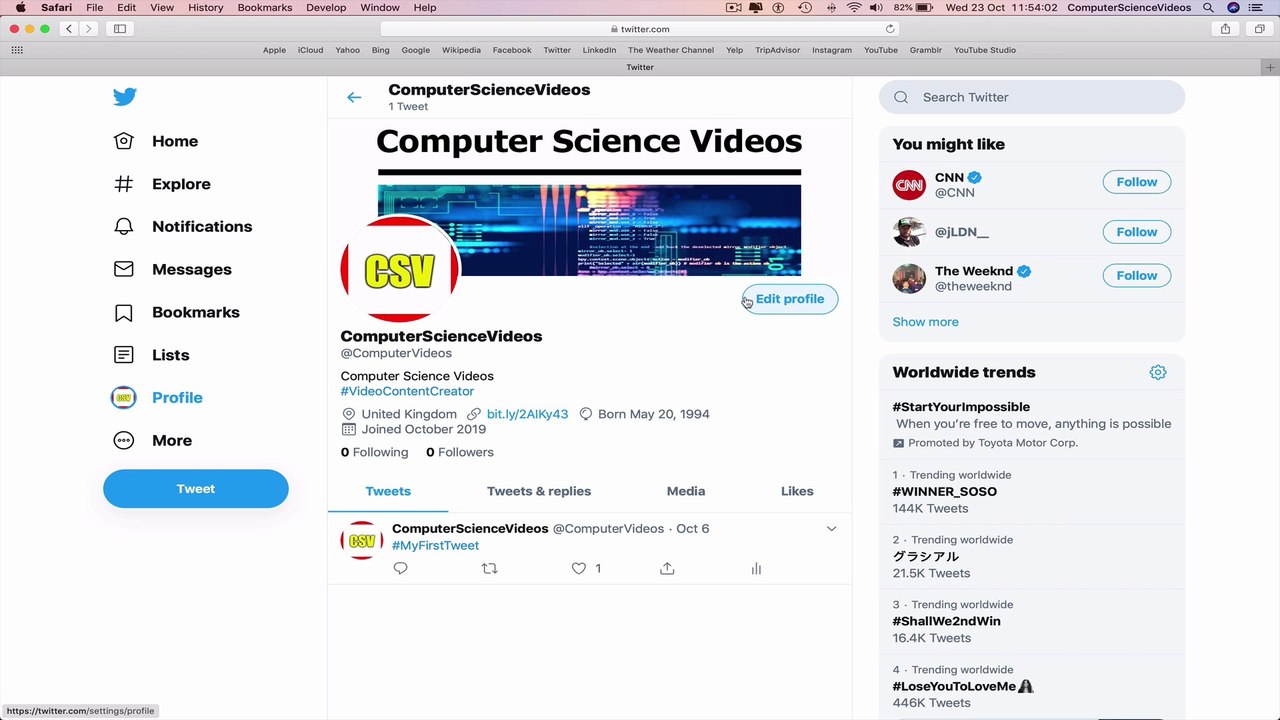Reply to the #MyFirstTweet tweet
1280x720 pixels.
point(401,568)
